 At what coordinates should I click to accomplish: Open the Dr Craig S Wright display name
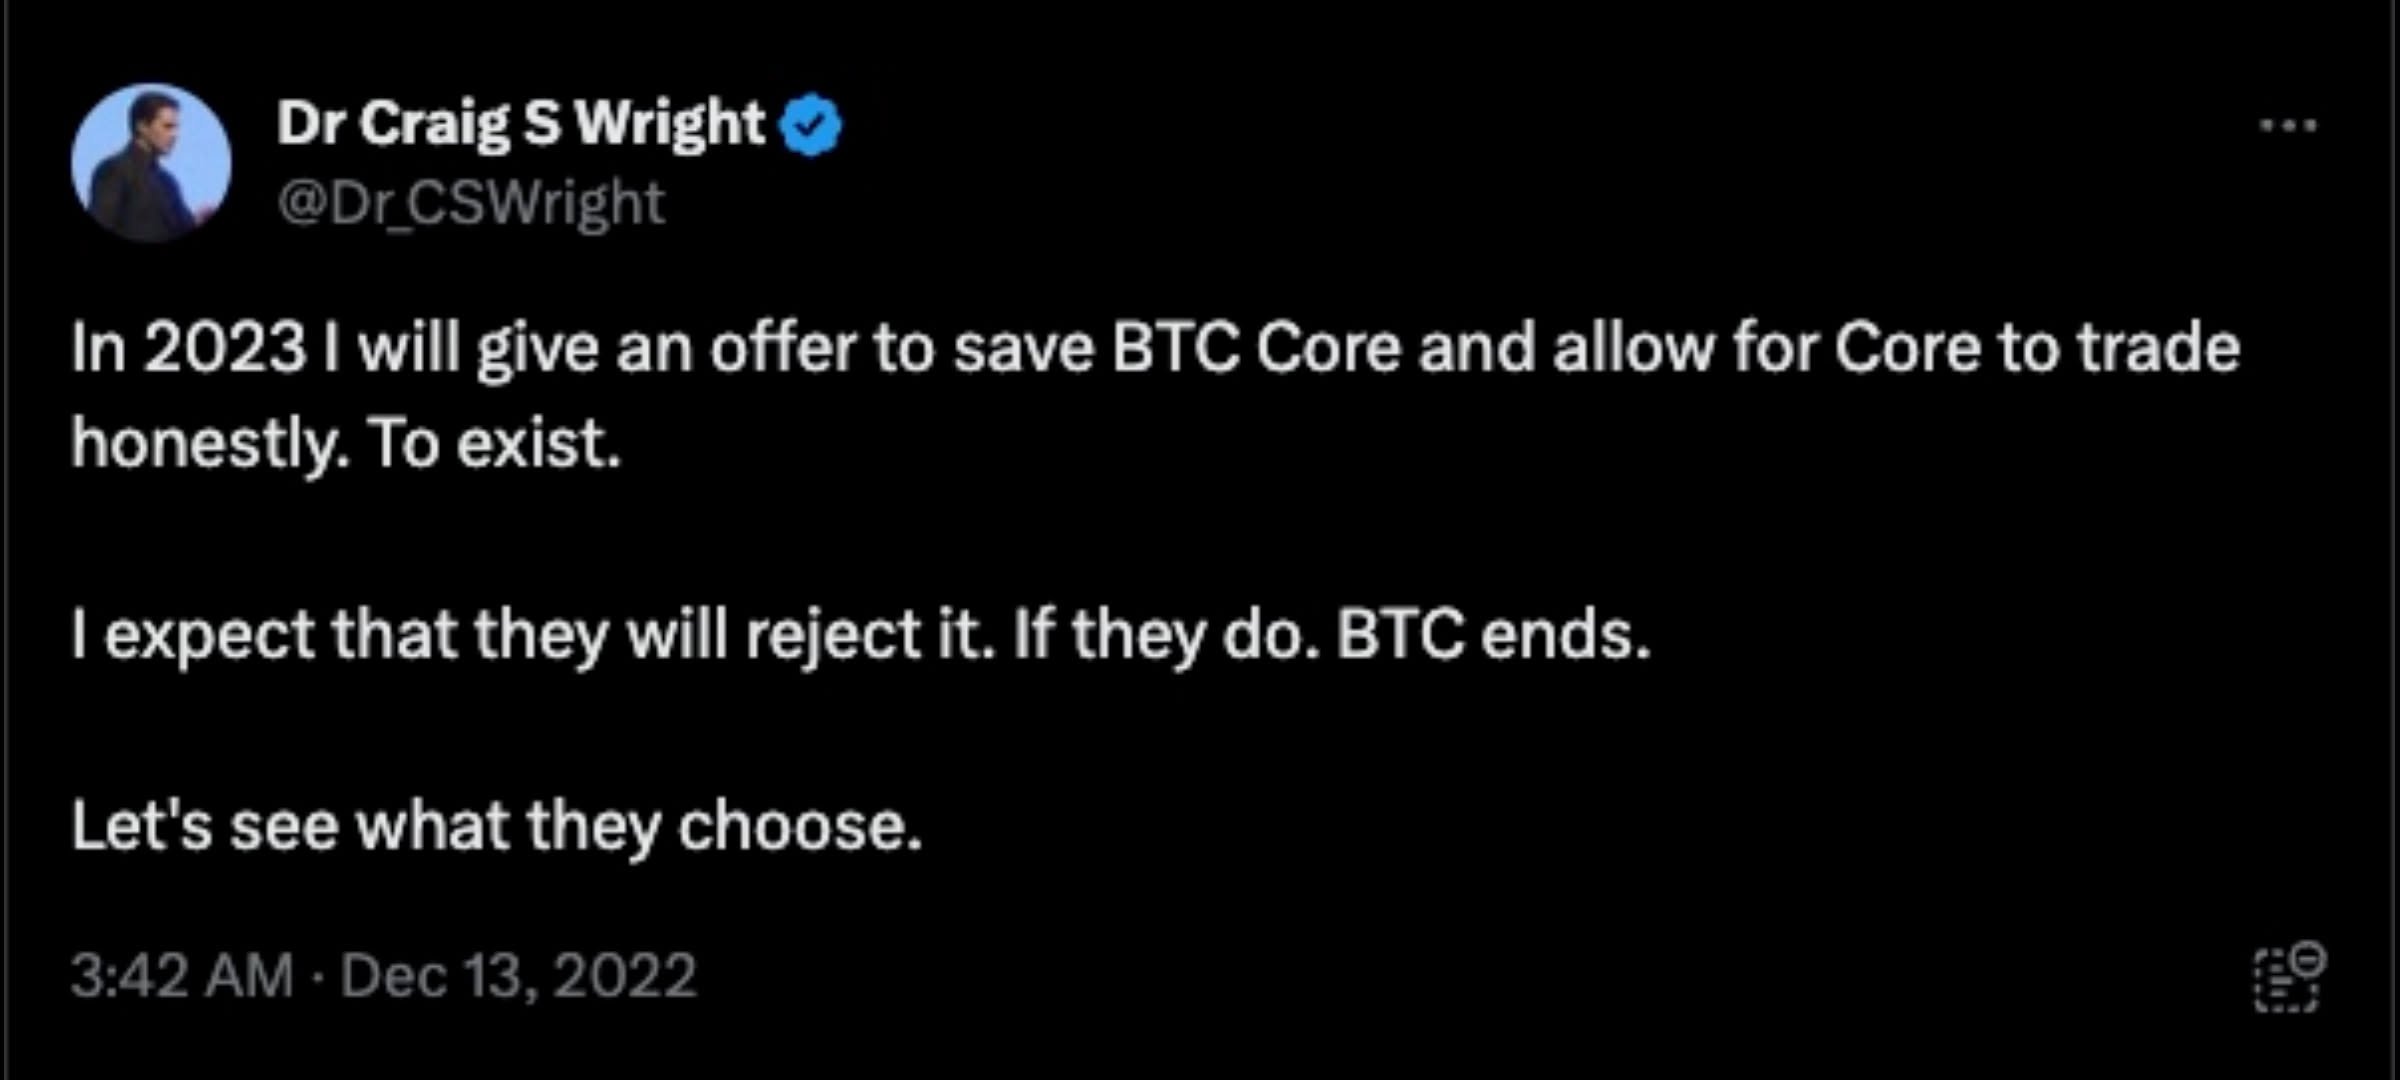pos(520,124)
